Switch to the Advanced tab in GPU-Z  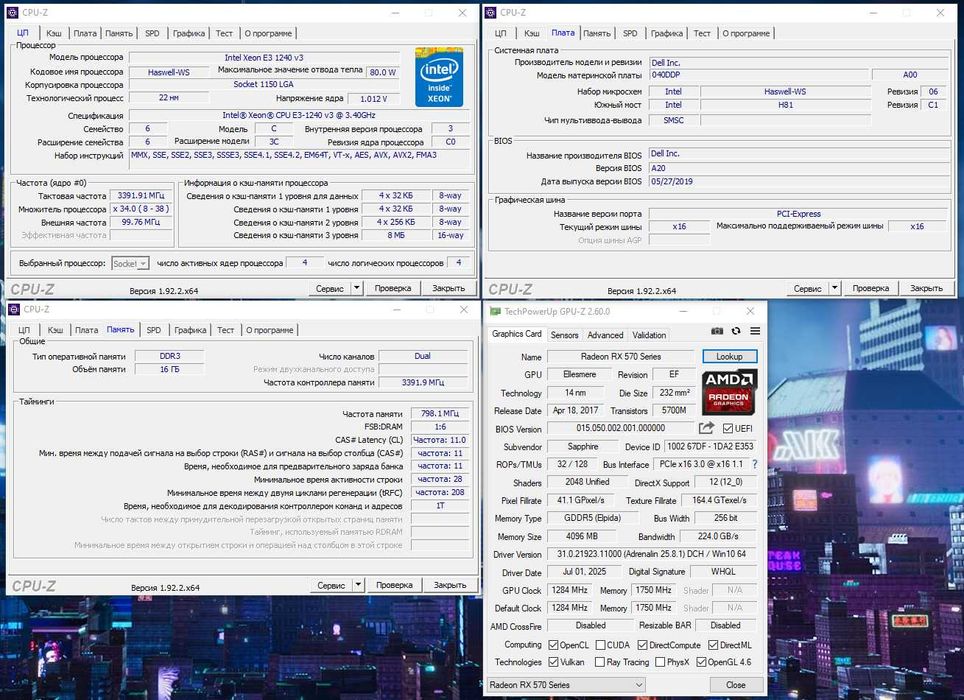[605, 335]
